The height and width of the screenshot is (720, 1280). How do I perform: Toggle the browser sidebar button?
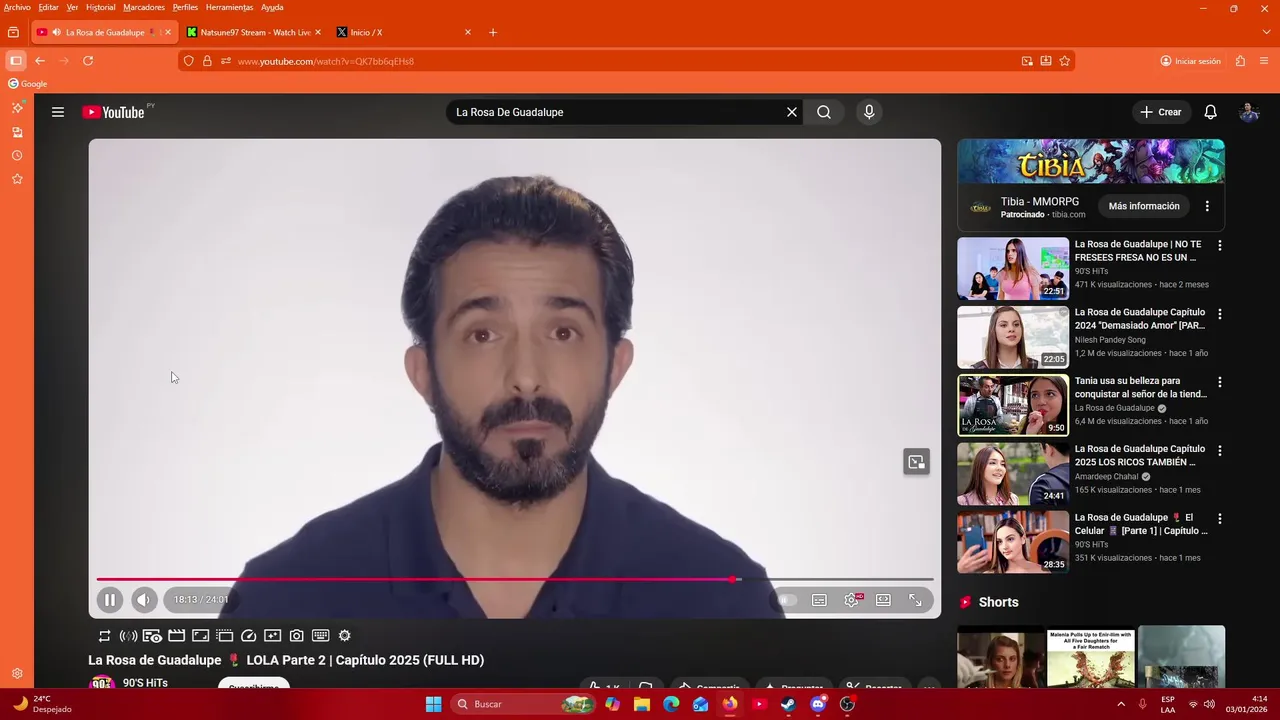pyautogui.click(x=15, y=61)
